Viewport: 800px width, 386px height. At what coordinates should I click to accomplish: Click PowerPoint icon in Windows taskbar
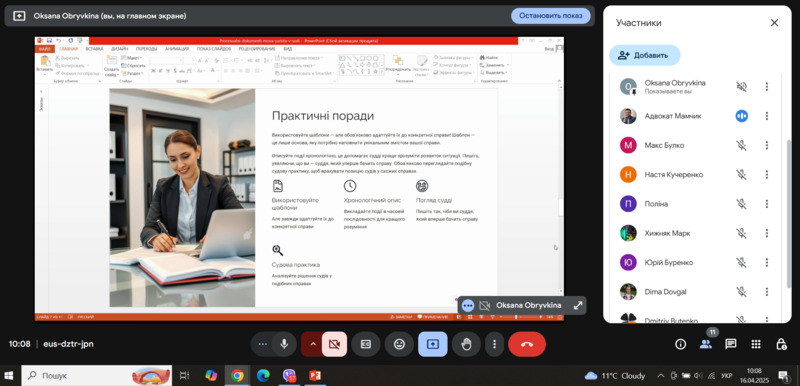[x=315, y=376]
